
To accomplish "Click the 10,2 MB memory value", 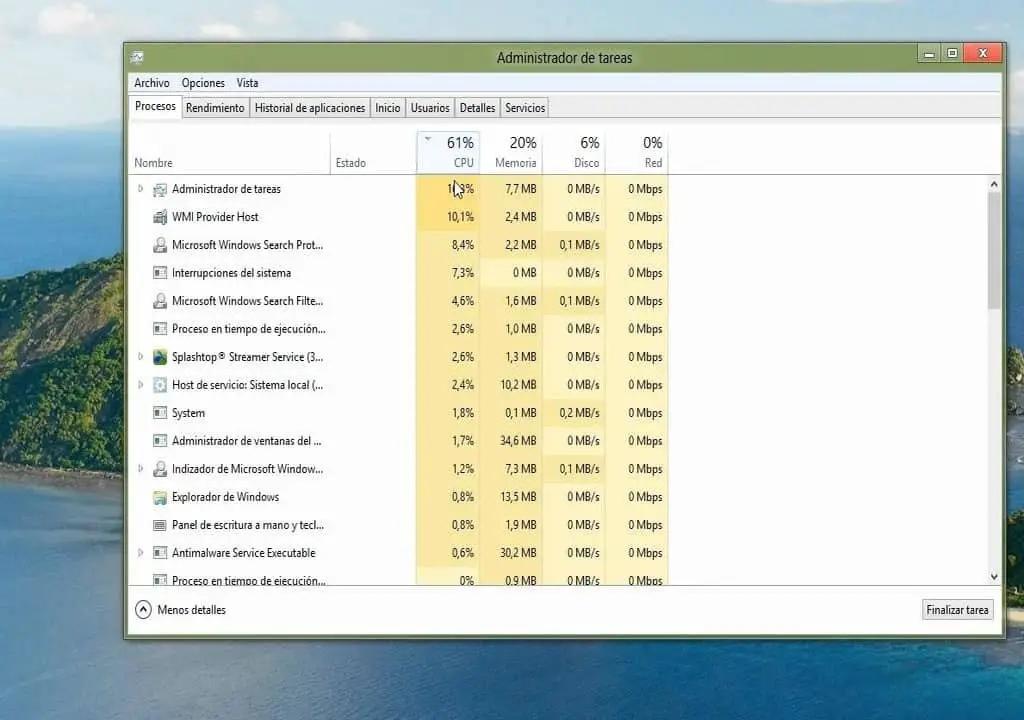I will coord(519,385).
